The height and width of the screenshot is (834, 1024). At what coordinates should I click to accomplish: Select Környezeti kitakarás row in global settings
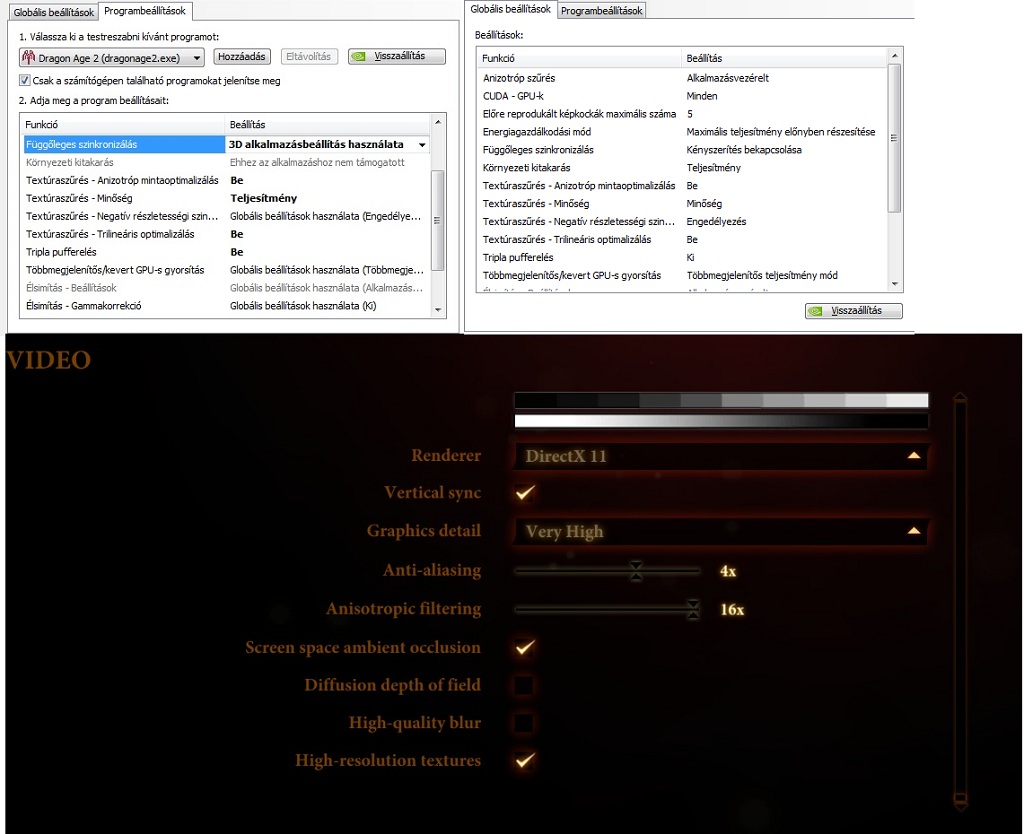coord(683,168)
